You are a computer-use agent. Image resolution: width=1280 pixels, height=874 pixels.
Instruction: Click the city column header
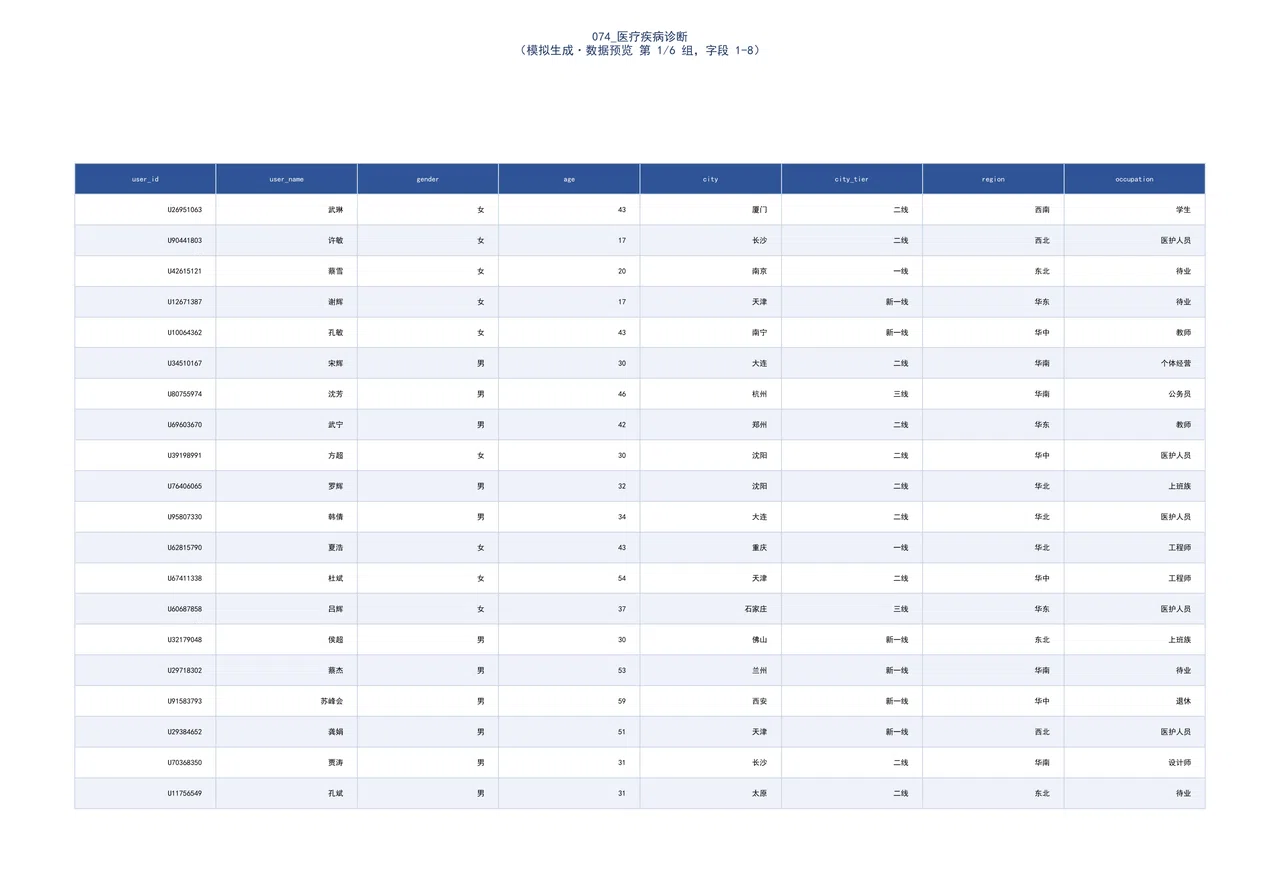(710, 179)
